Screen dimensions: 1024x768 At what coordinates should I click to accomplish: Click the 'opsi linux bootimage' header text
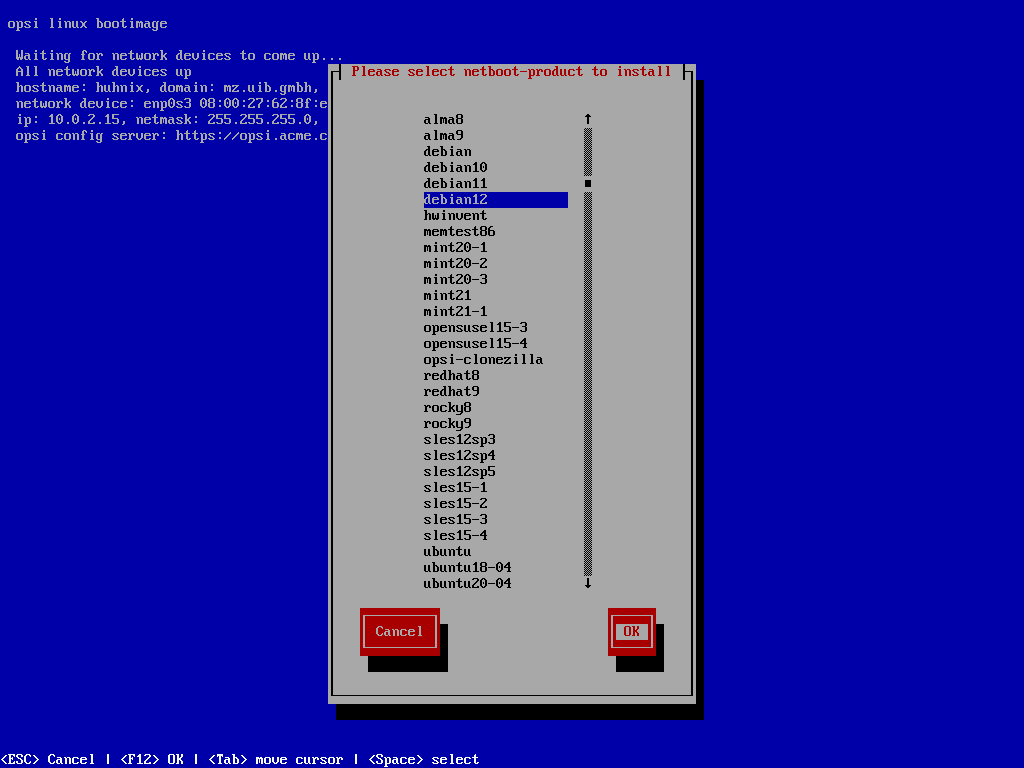click(x=88, y=24)
